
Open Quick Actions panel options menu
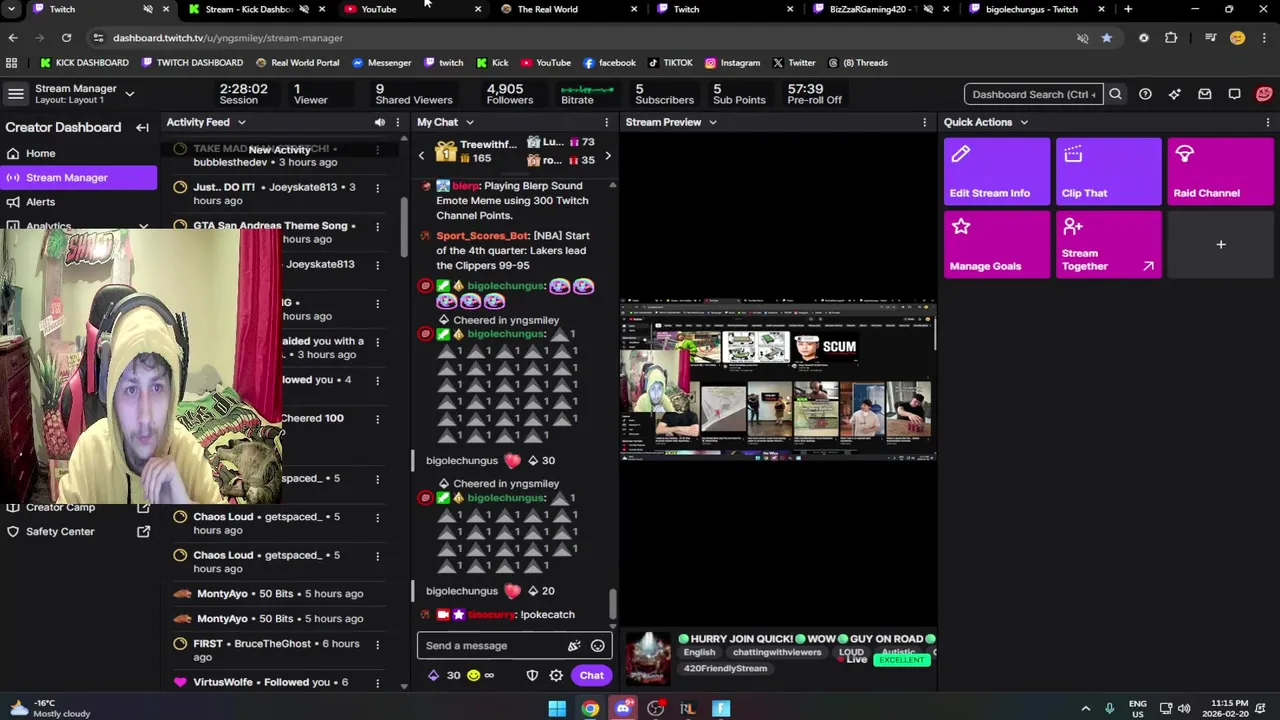tap(1268, 122)
